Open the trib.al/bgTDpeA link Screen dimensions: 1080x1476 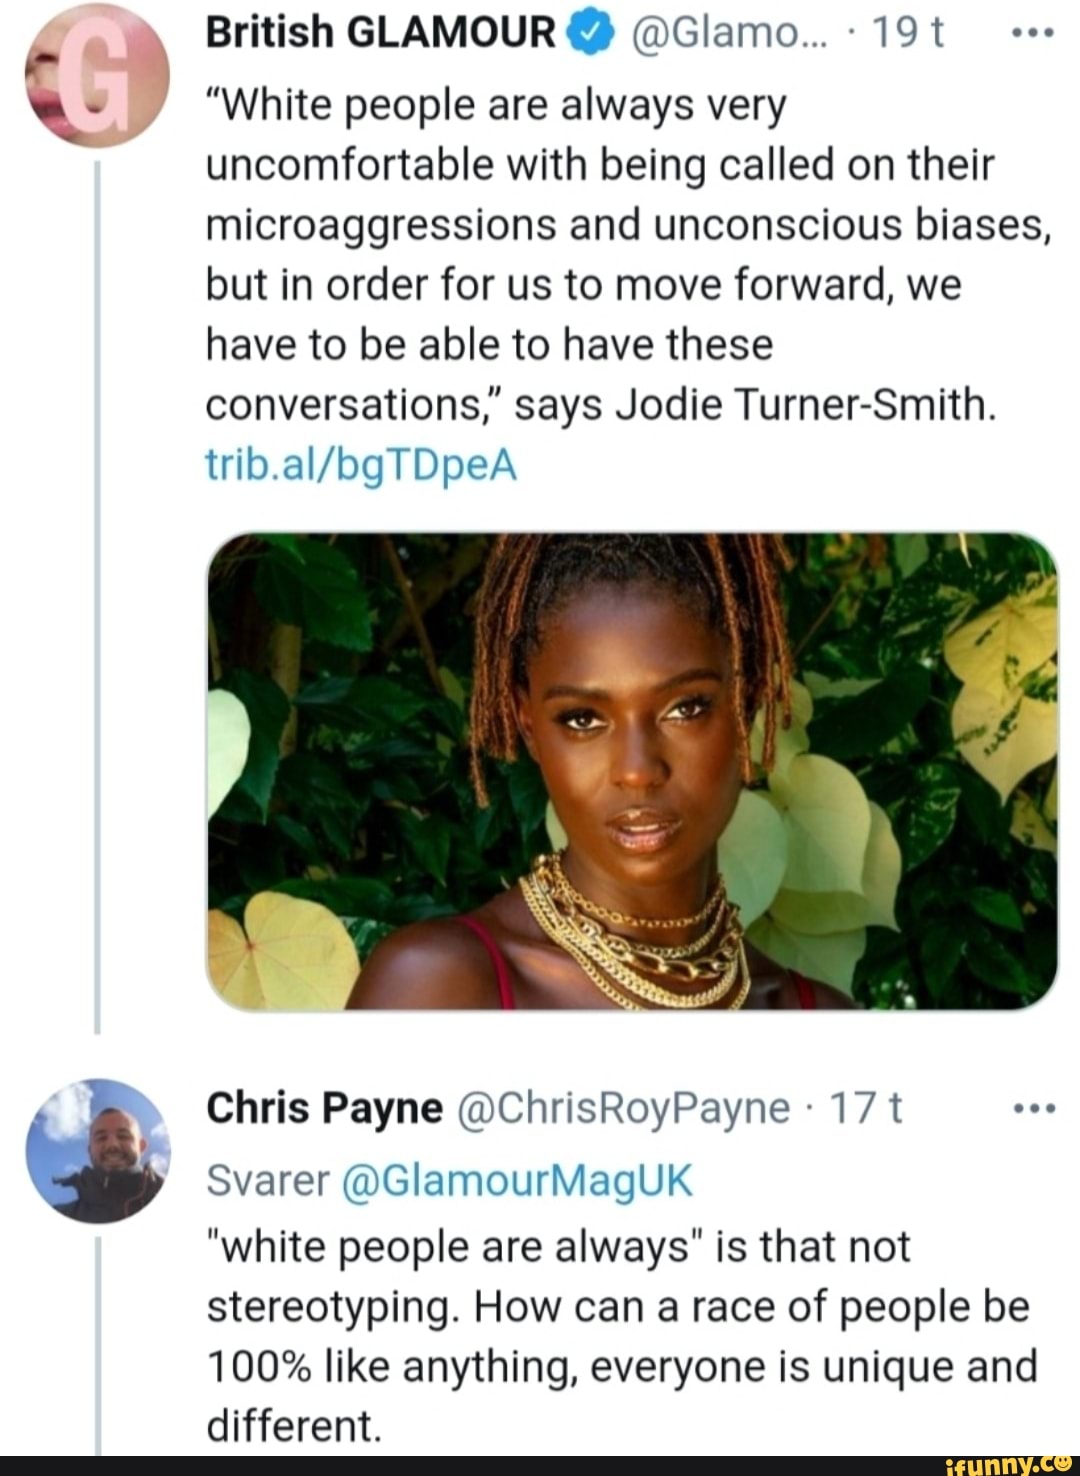coord(361,464)
